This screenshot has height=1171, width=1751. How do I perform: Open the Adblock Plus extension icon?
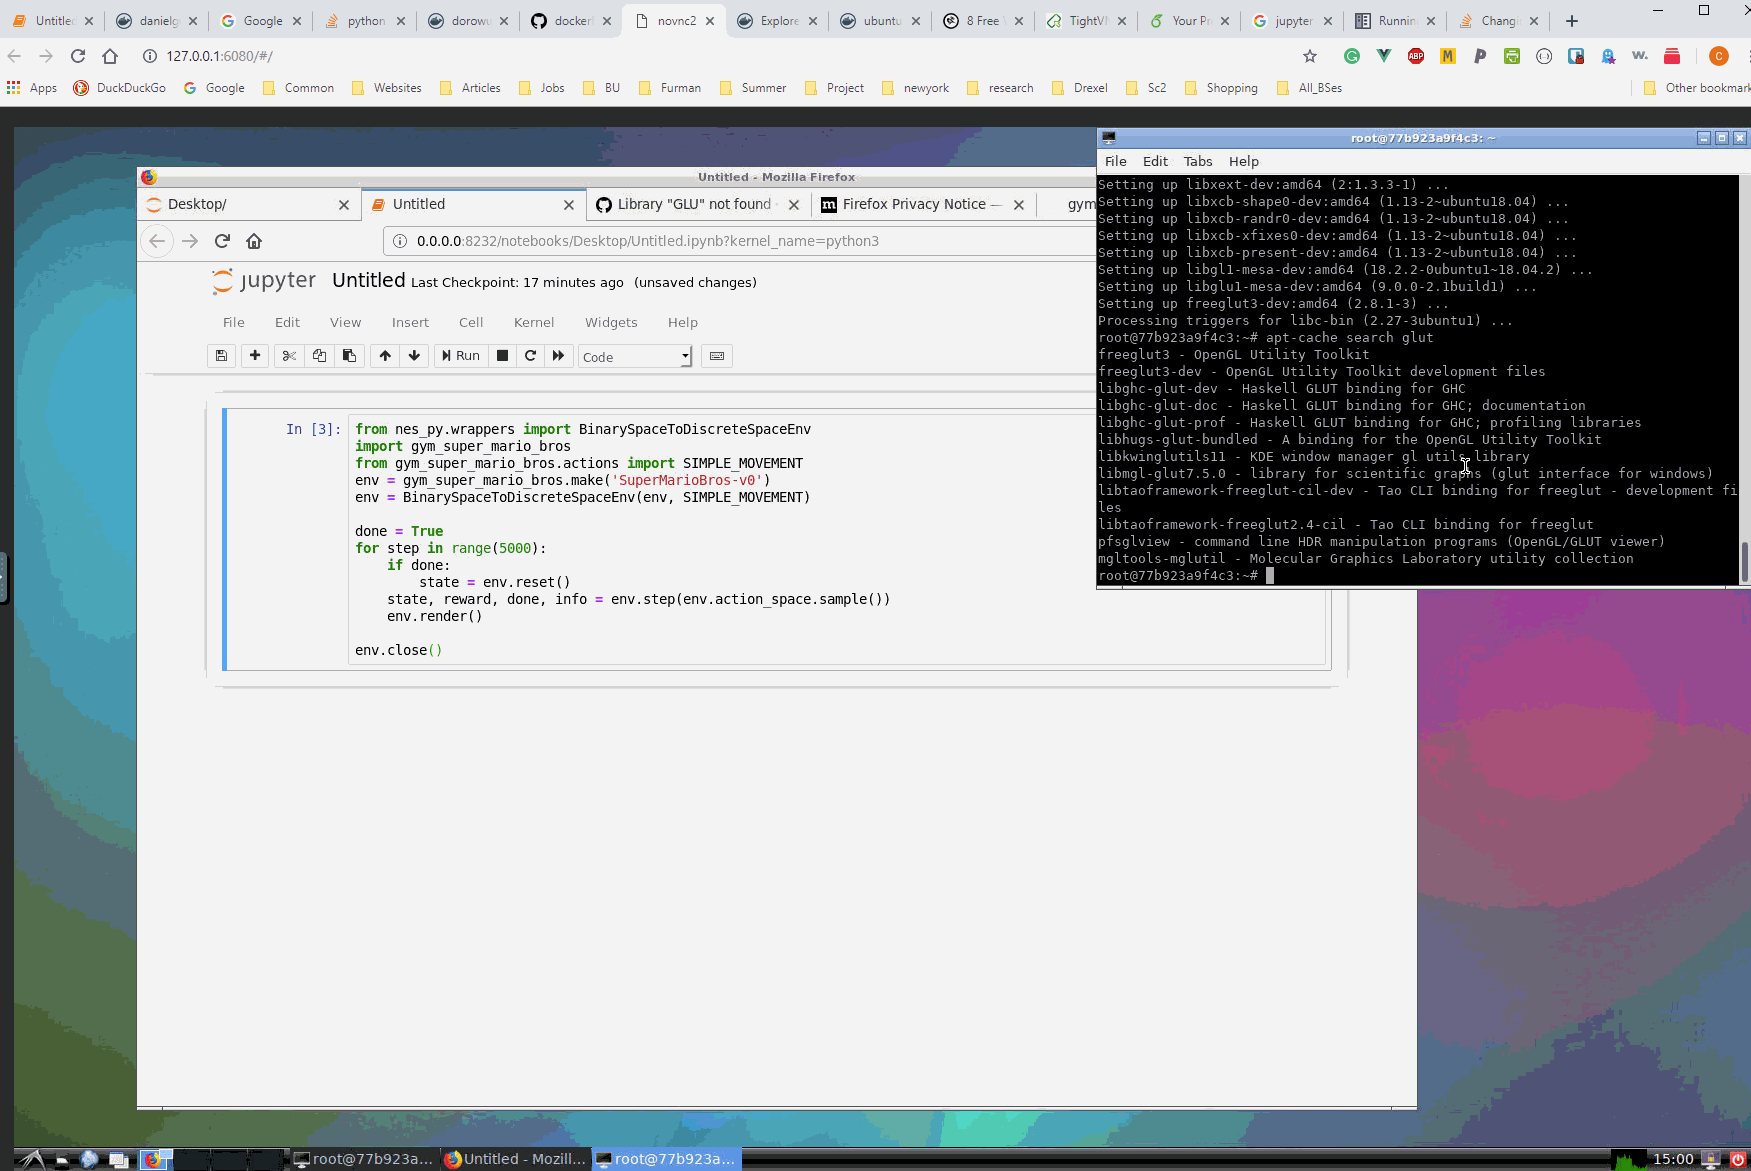point(1416,56)
